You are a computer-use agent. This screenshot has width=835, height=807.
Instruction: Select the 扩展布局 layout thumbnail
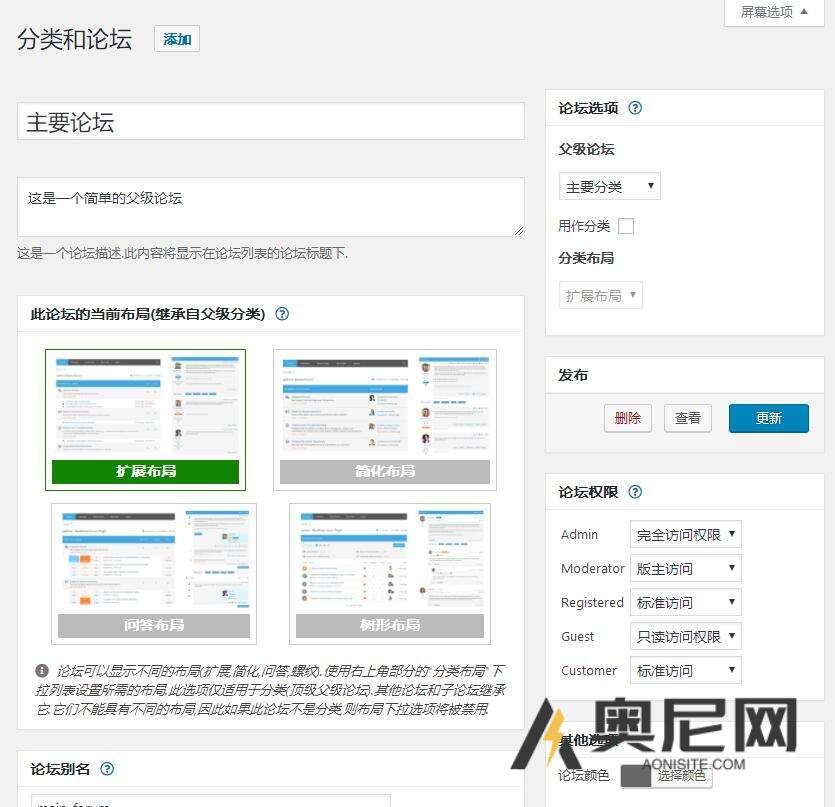point(145,420)
